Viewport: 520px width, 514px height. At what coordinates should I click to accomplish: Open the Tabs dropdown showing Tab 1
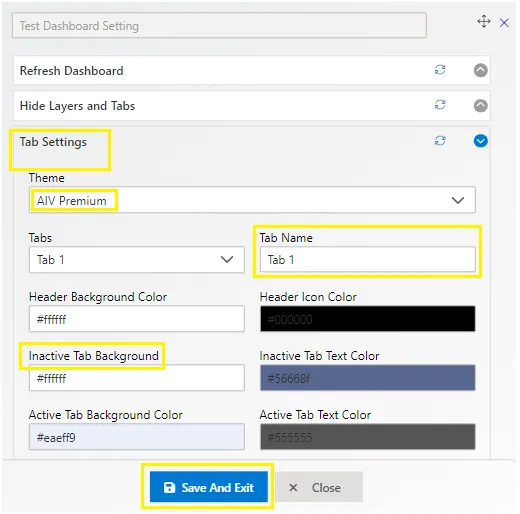pos(137,260)
